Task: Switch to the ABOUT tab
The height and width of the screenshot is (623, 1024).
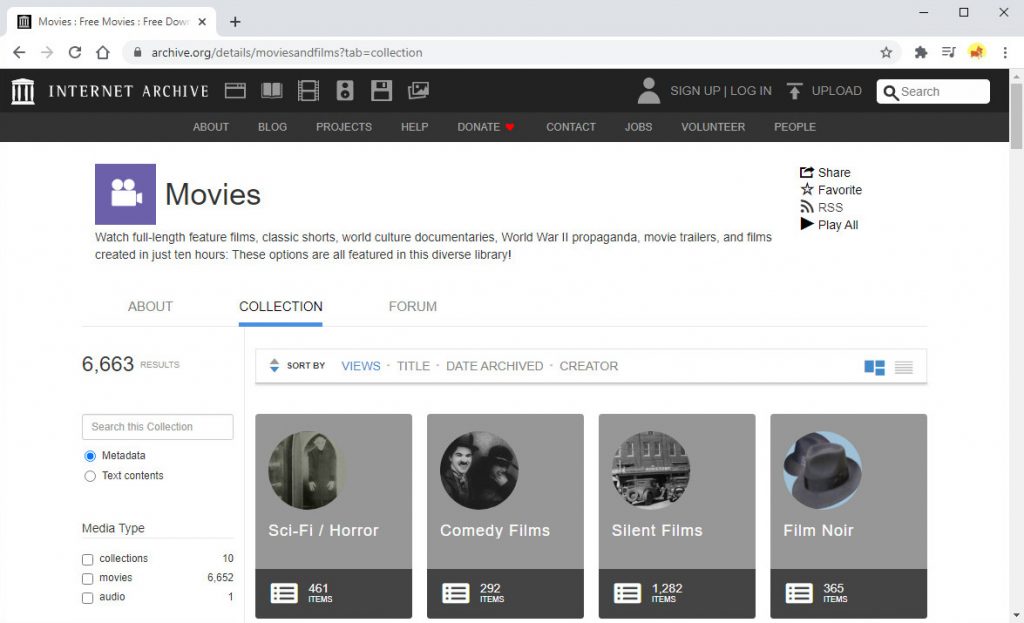Action: click(x=150, y=306)
